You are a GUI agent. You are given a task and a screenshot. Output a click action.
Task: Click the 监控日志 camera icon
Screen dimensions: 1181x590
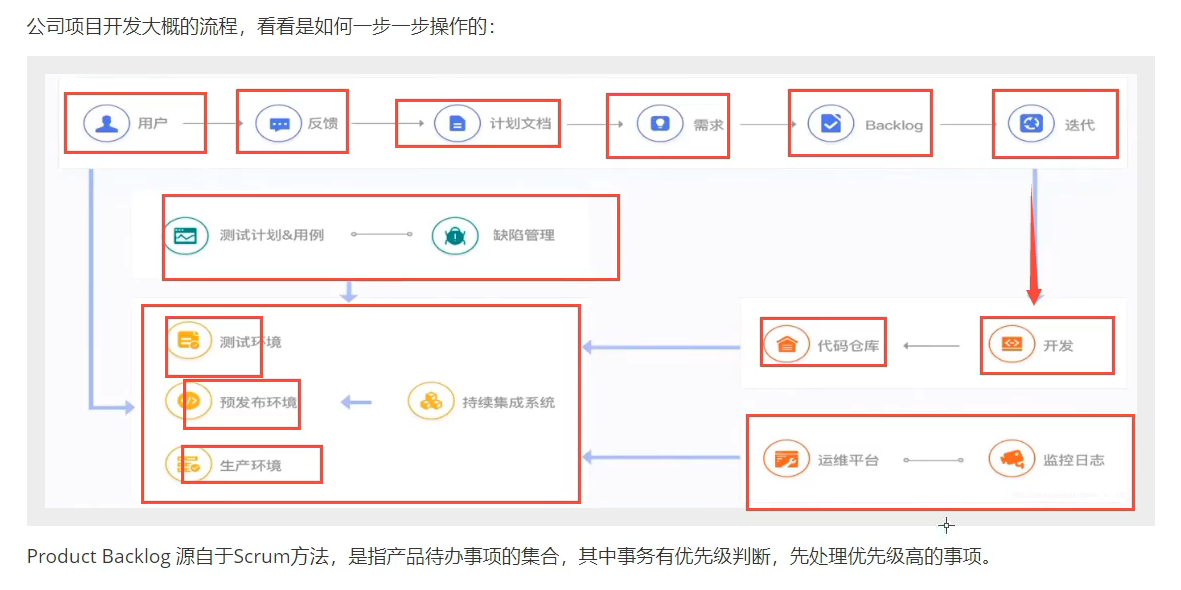coord(1012,460)
